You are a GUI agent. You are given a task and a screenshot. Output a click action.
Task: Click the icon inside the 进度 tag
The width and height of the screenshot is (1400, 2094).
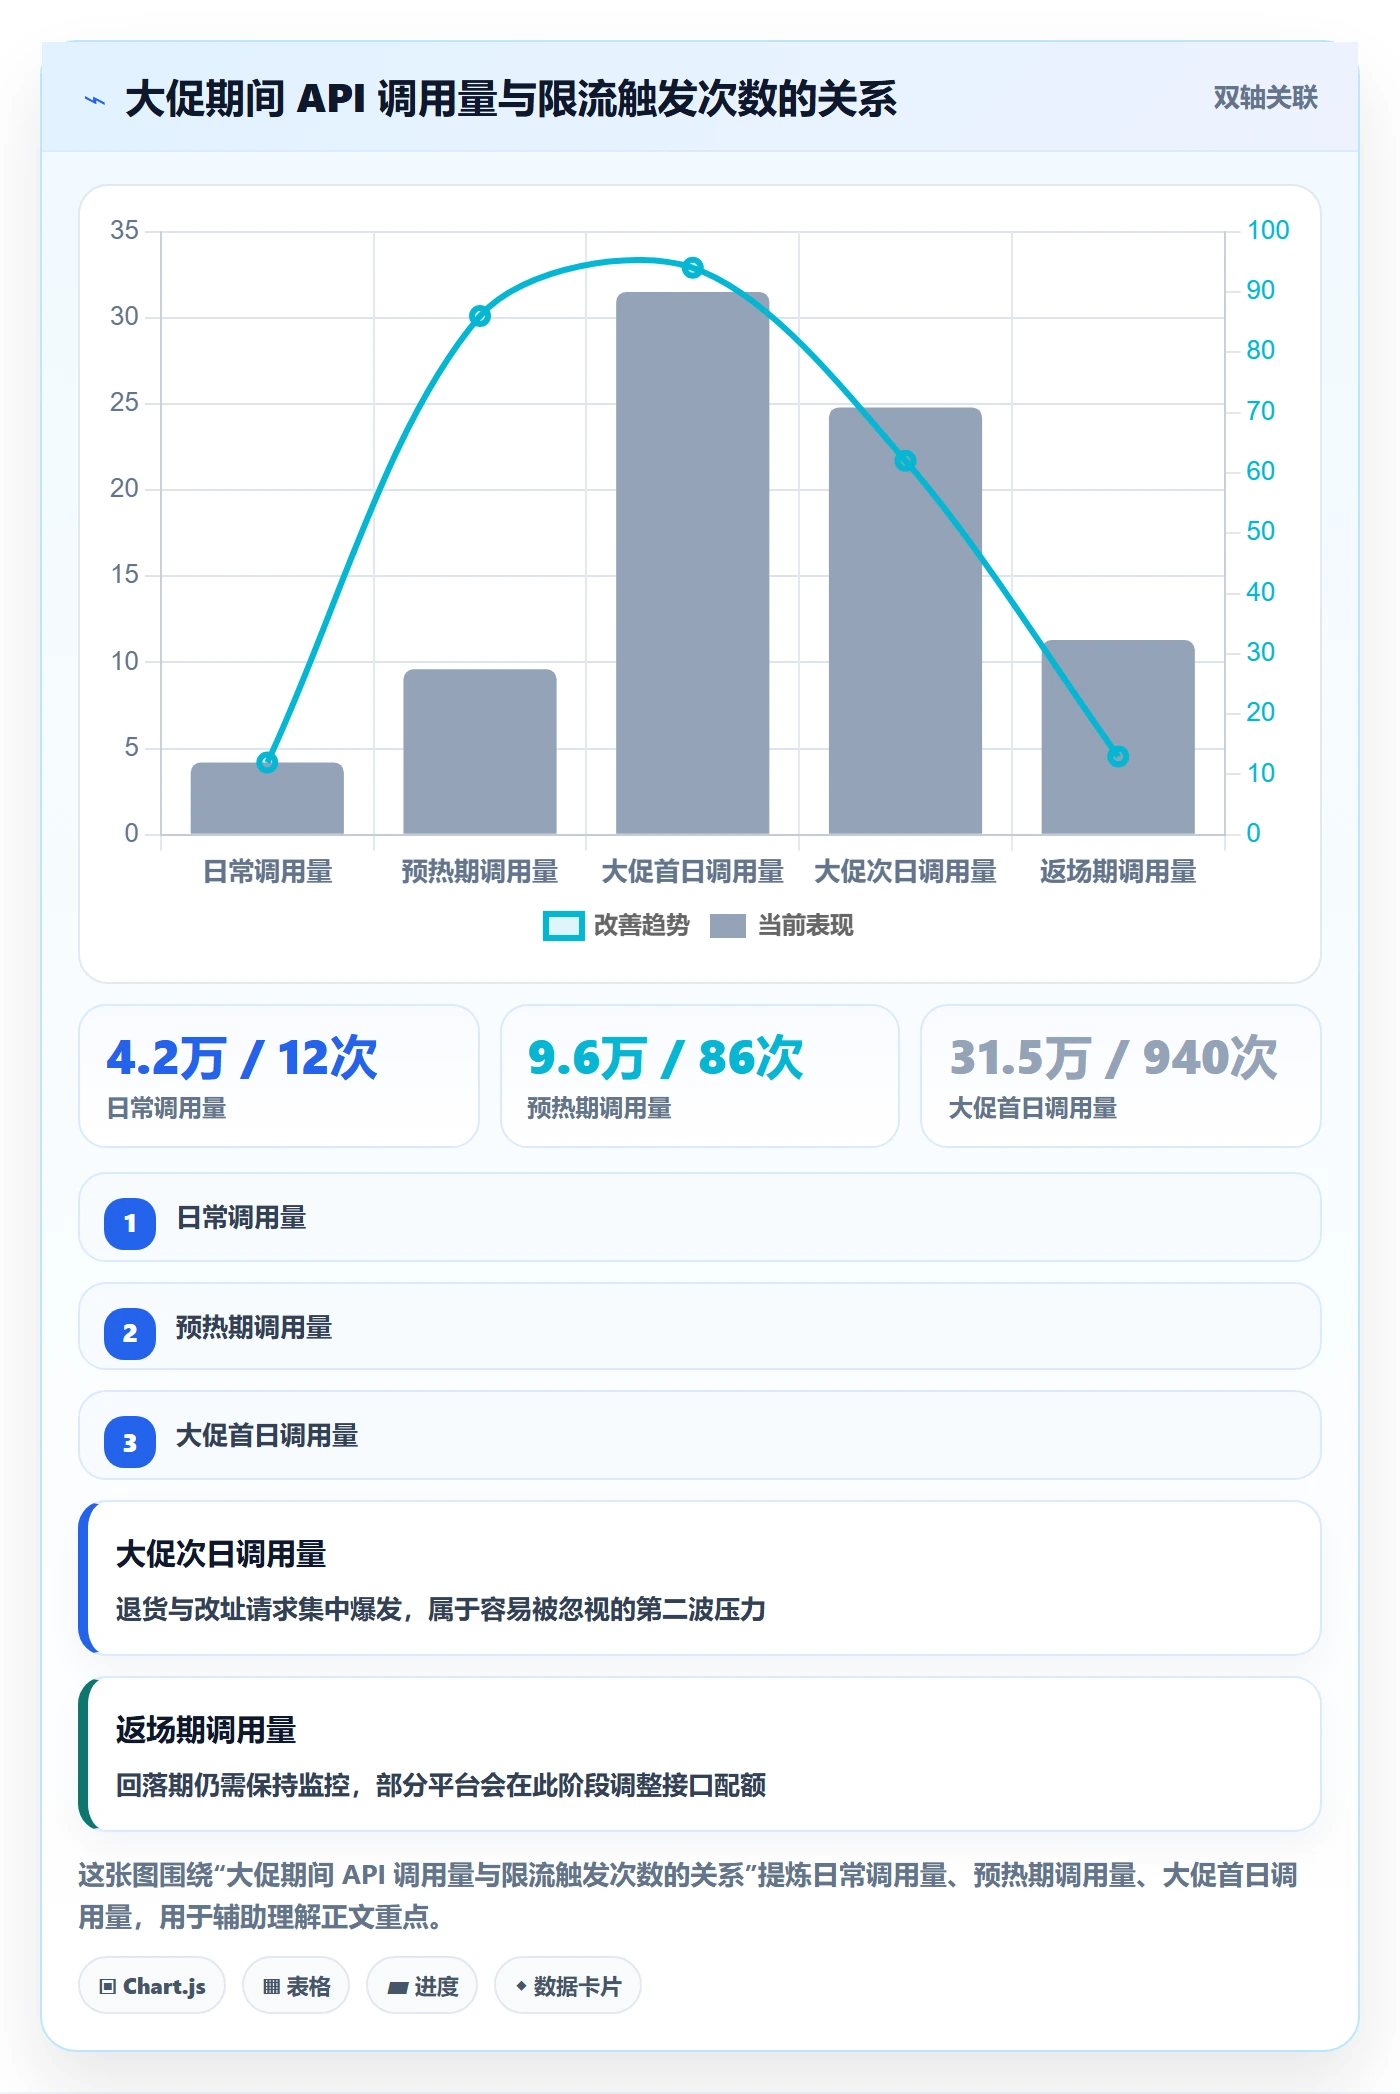398,1988
